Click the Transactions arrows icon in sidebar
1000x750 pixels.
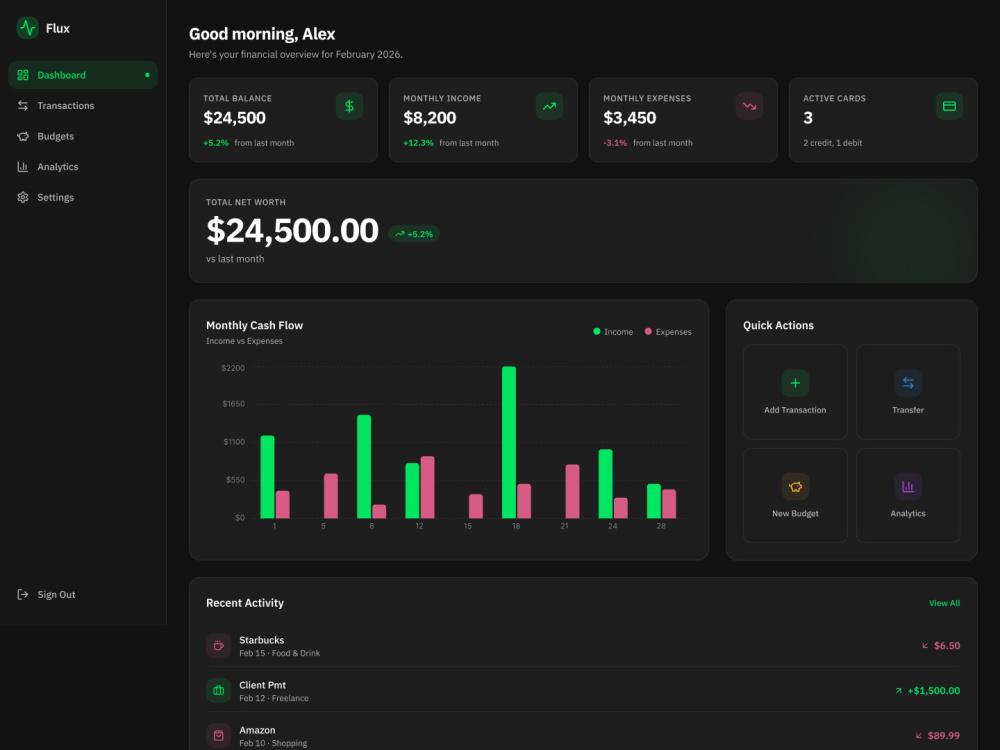pyautogui.click(x=23, y=106)
